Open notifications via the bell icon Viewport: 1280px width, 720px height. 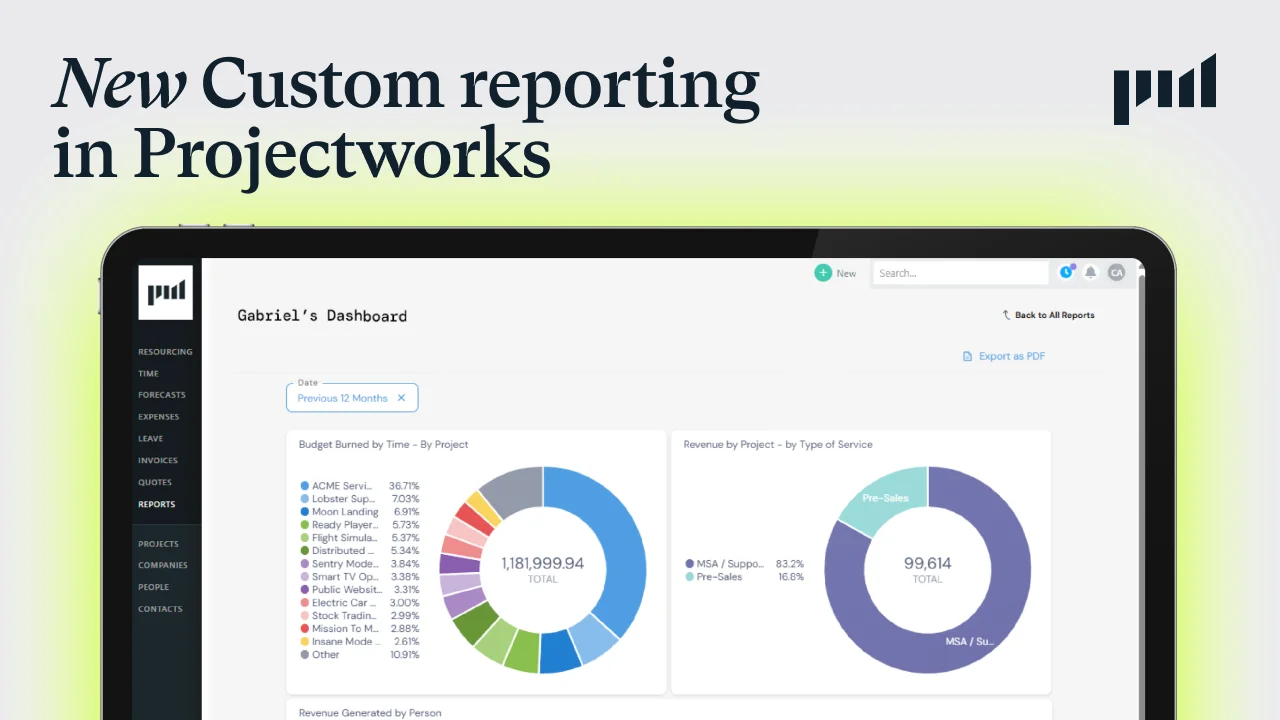coord(1090,272)
